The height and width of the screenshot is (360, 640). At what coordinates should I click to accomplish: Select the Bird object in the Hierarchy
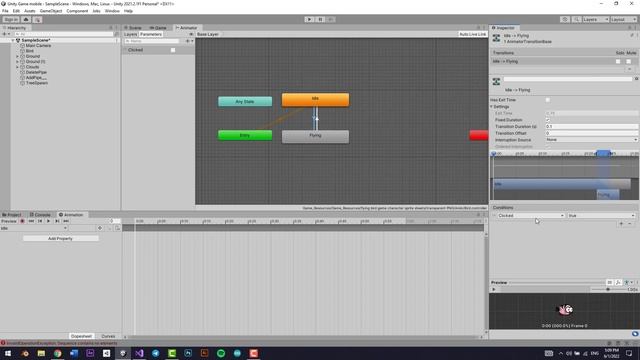point(30,51)
